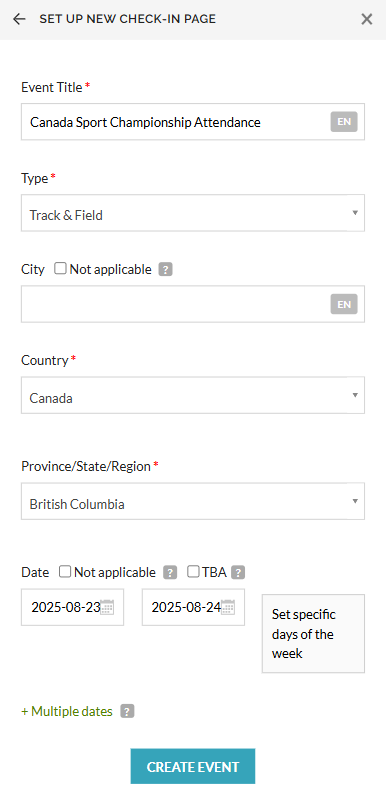Click the EN language badge in City field

click(344, 304)
